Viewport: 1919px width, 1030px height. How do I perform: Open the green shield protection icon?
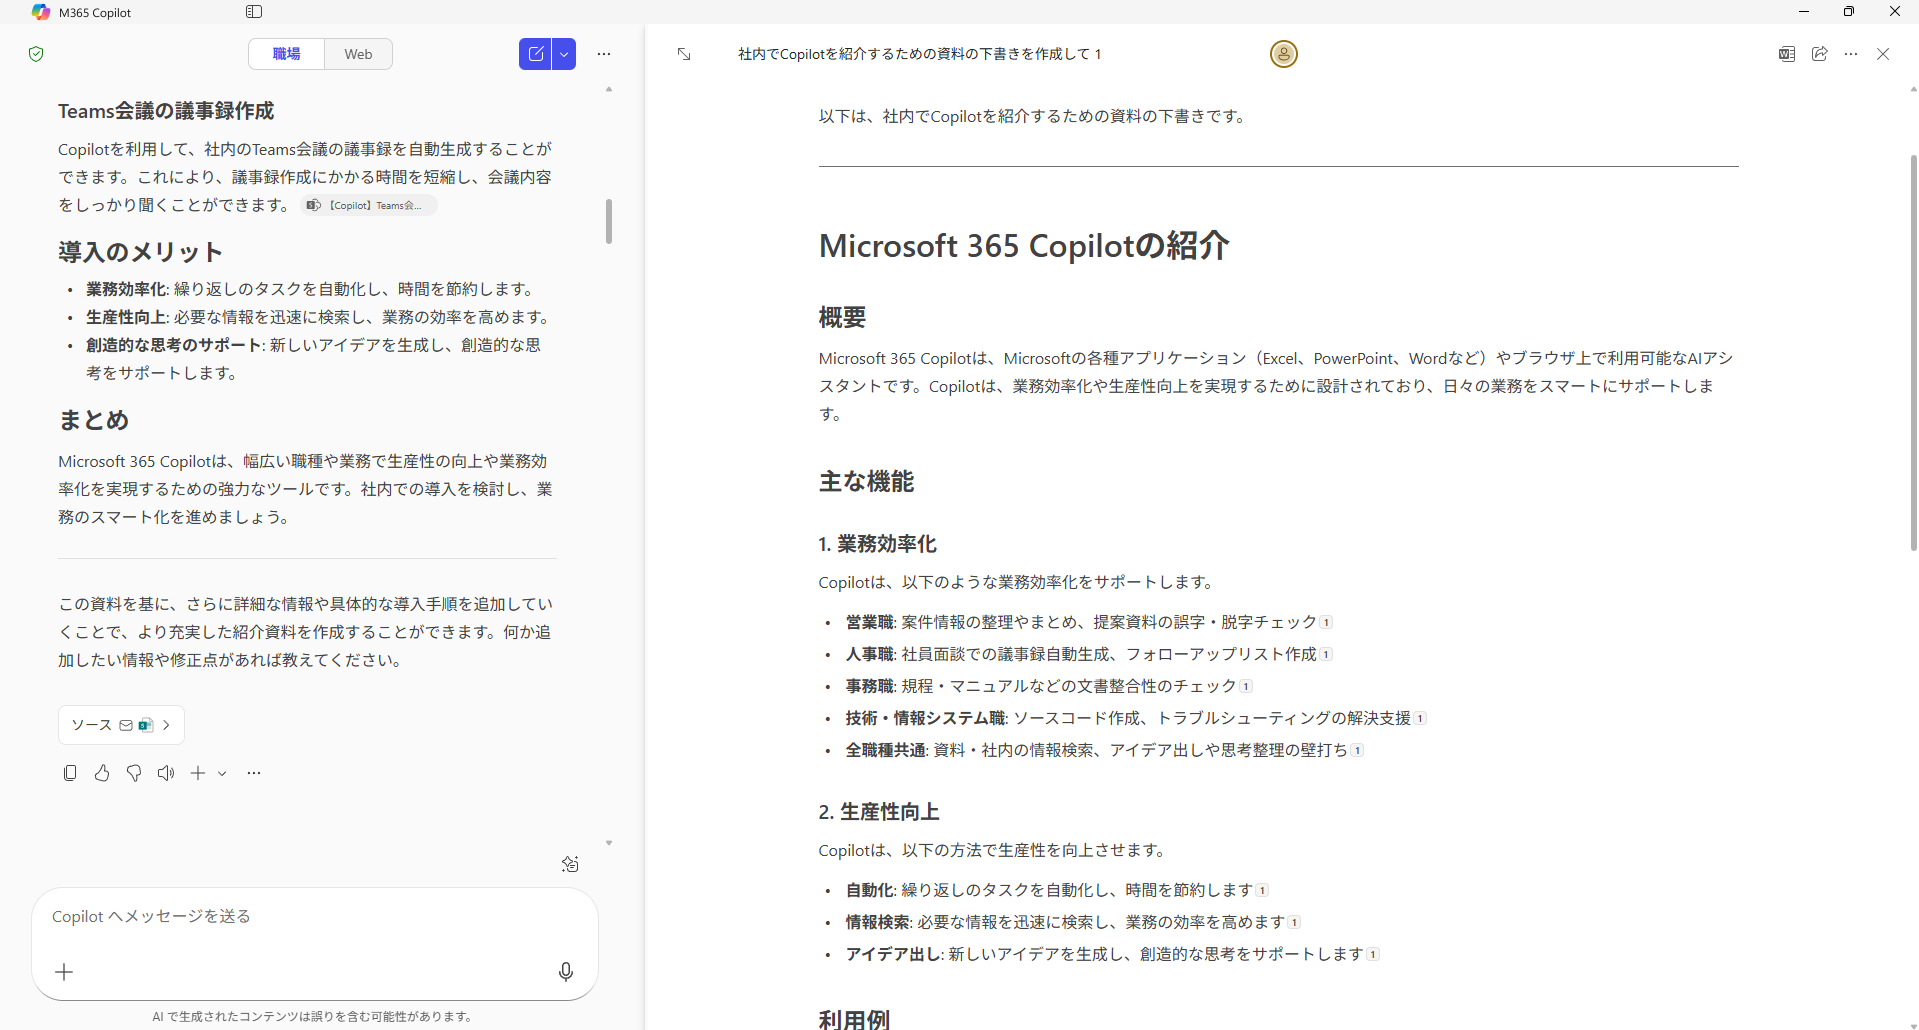pos(36,54)
